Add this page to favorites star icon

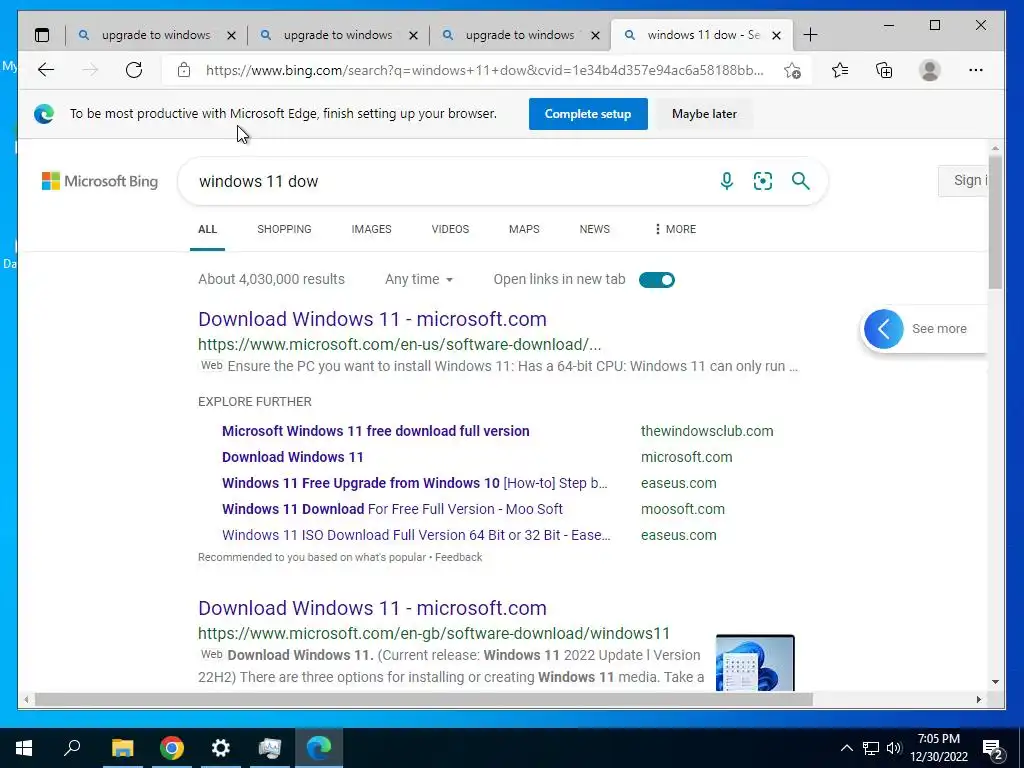(792, 70)
